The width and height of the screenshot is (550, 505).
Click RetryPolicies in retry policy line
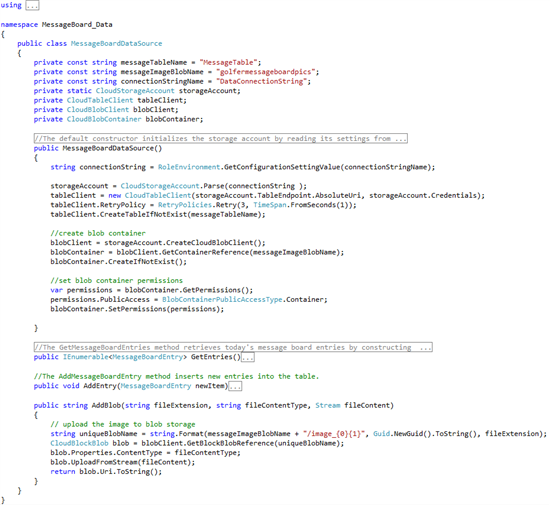(x=185, y=205)
